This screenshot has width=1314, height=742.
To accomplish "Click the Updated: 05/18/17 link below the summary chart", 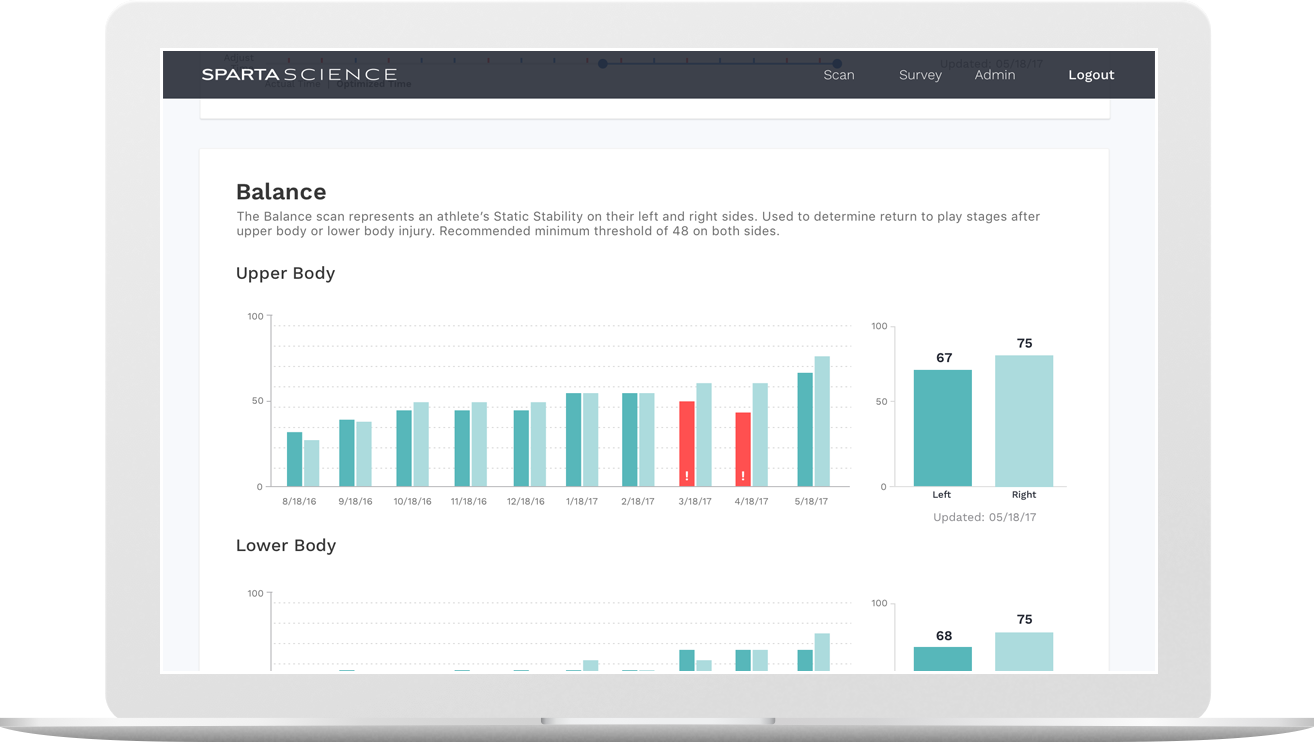I will (985, 516).
